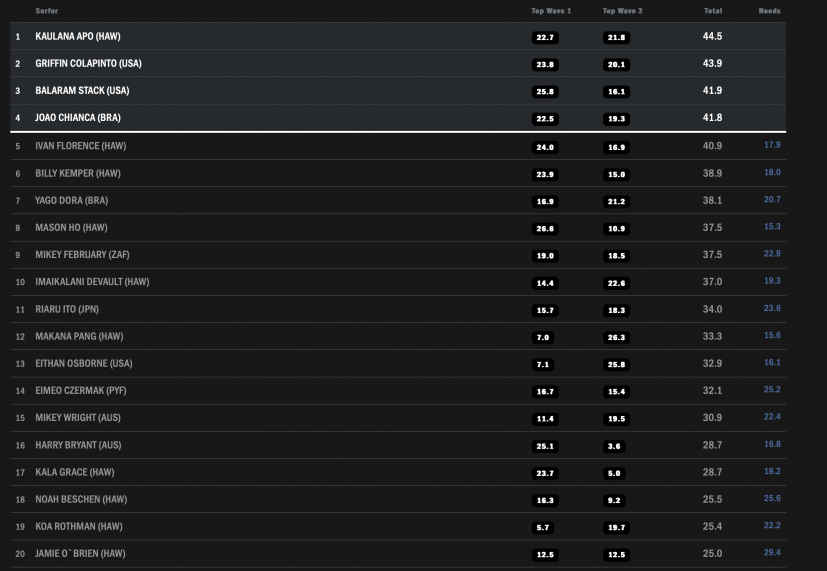Click Mason Ho's 26.6 top wave badge

coord(545,228)
